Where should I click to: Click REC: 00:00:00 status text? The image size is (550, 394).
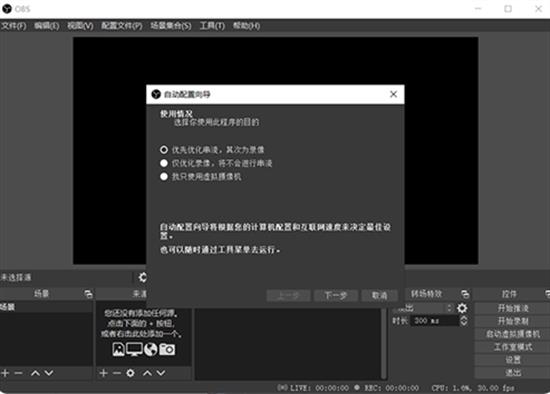[x=391, y=388]
